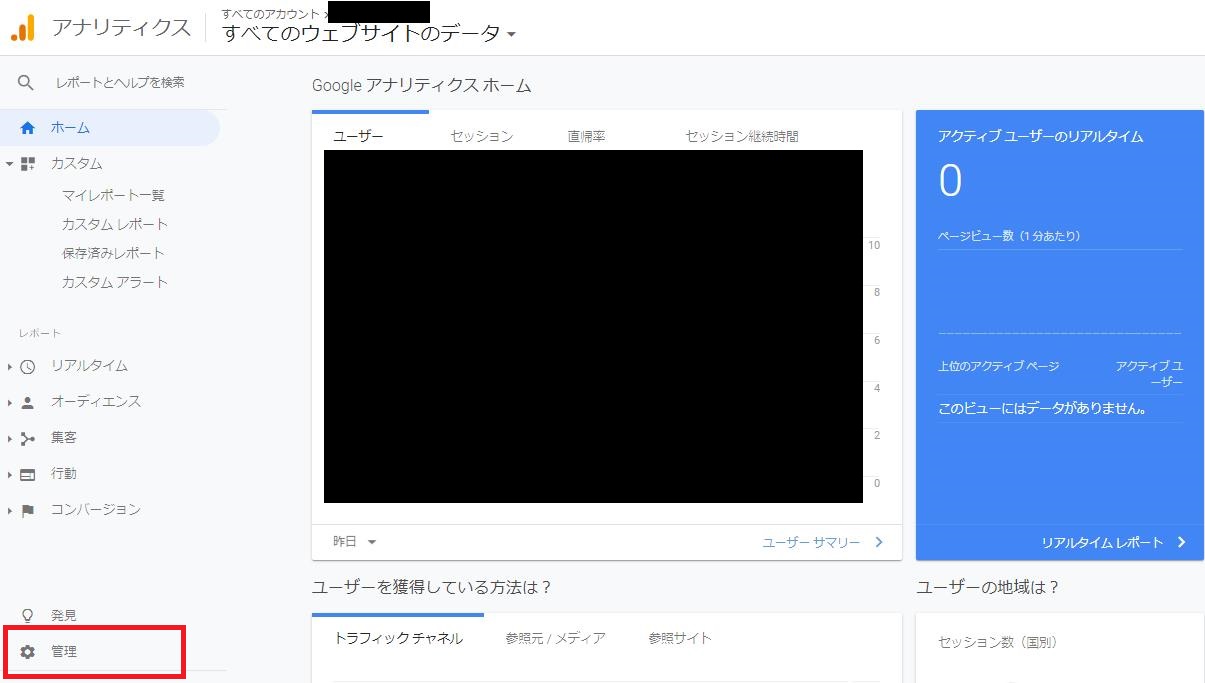
Task: Switch to the 参照元 / メディア tab
Action: point(555,638)
